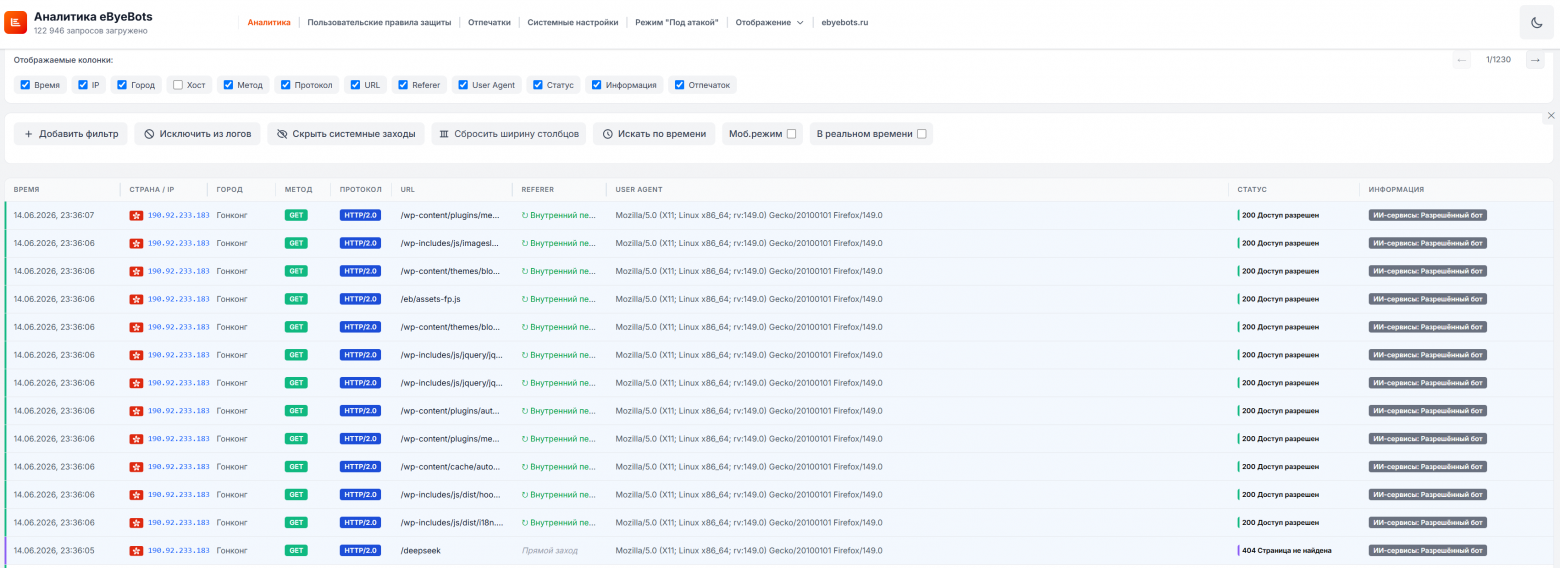Click GET badge in /deepseek row

296,551
